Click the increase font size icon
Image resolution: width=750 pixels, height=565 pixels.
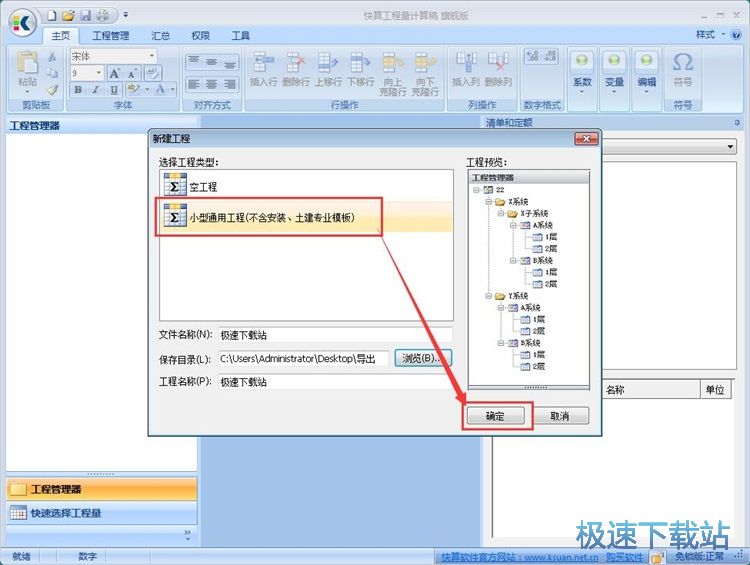pyautogui.click(x=114, y=73)
